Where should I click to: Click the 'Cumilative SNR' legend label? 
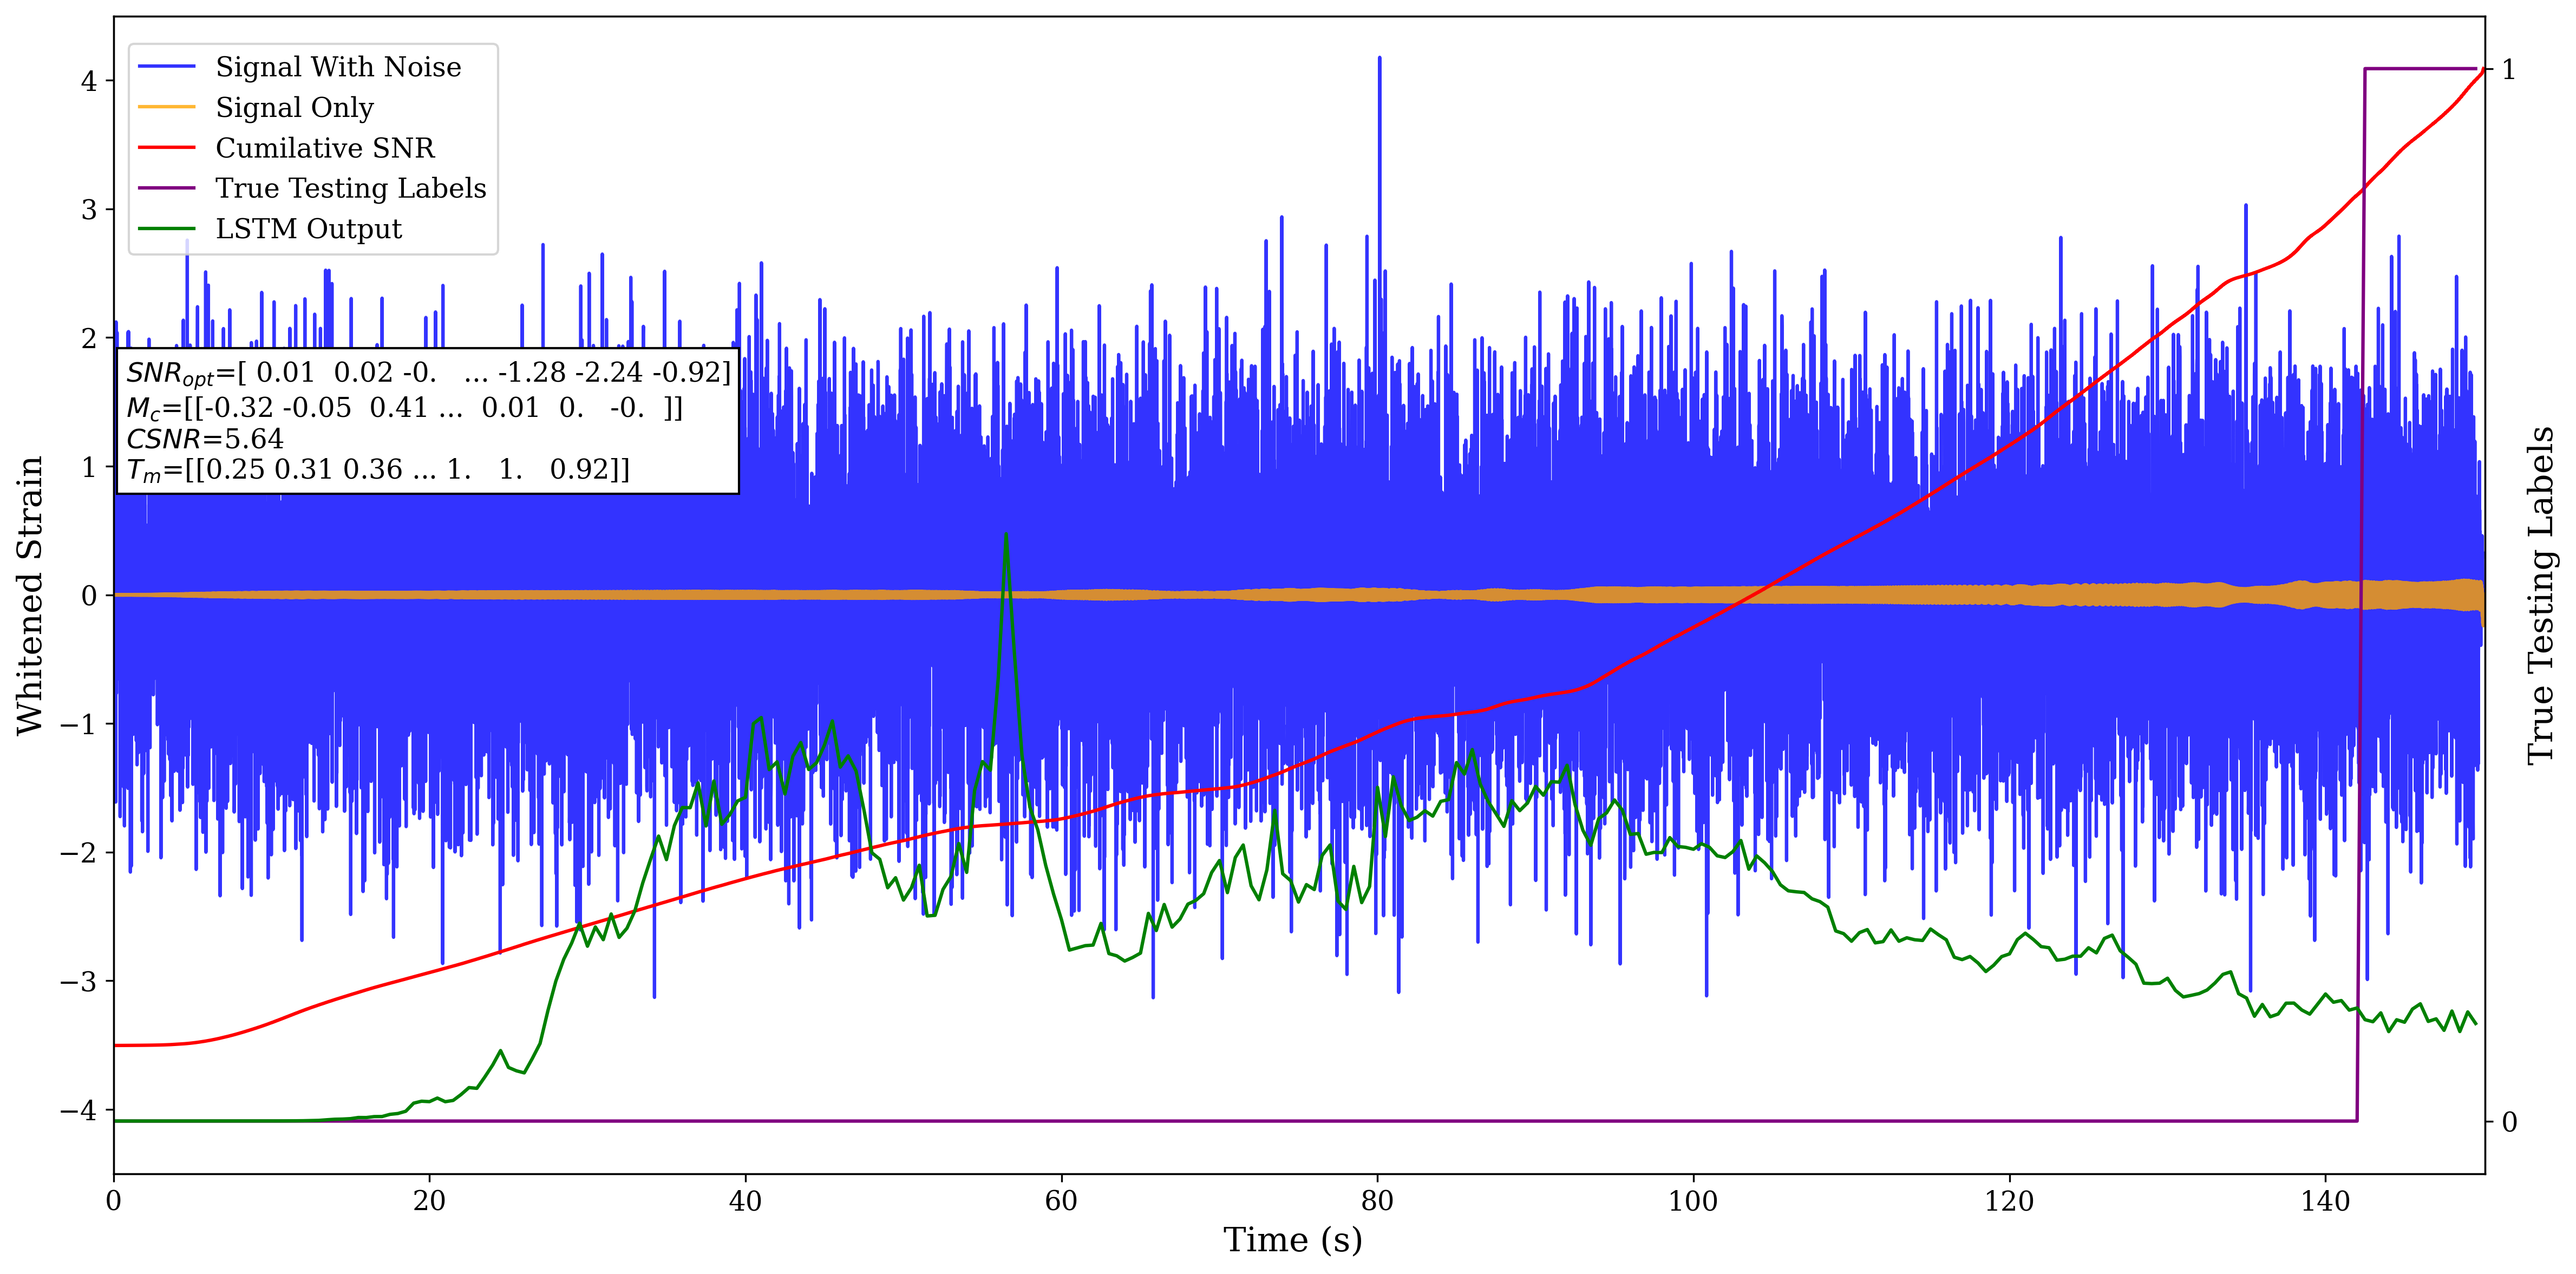(x=325, y=148)
